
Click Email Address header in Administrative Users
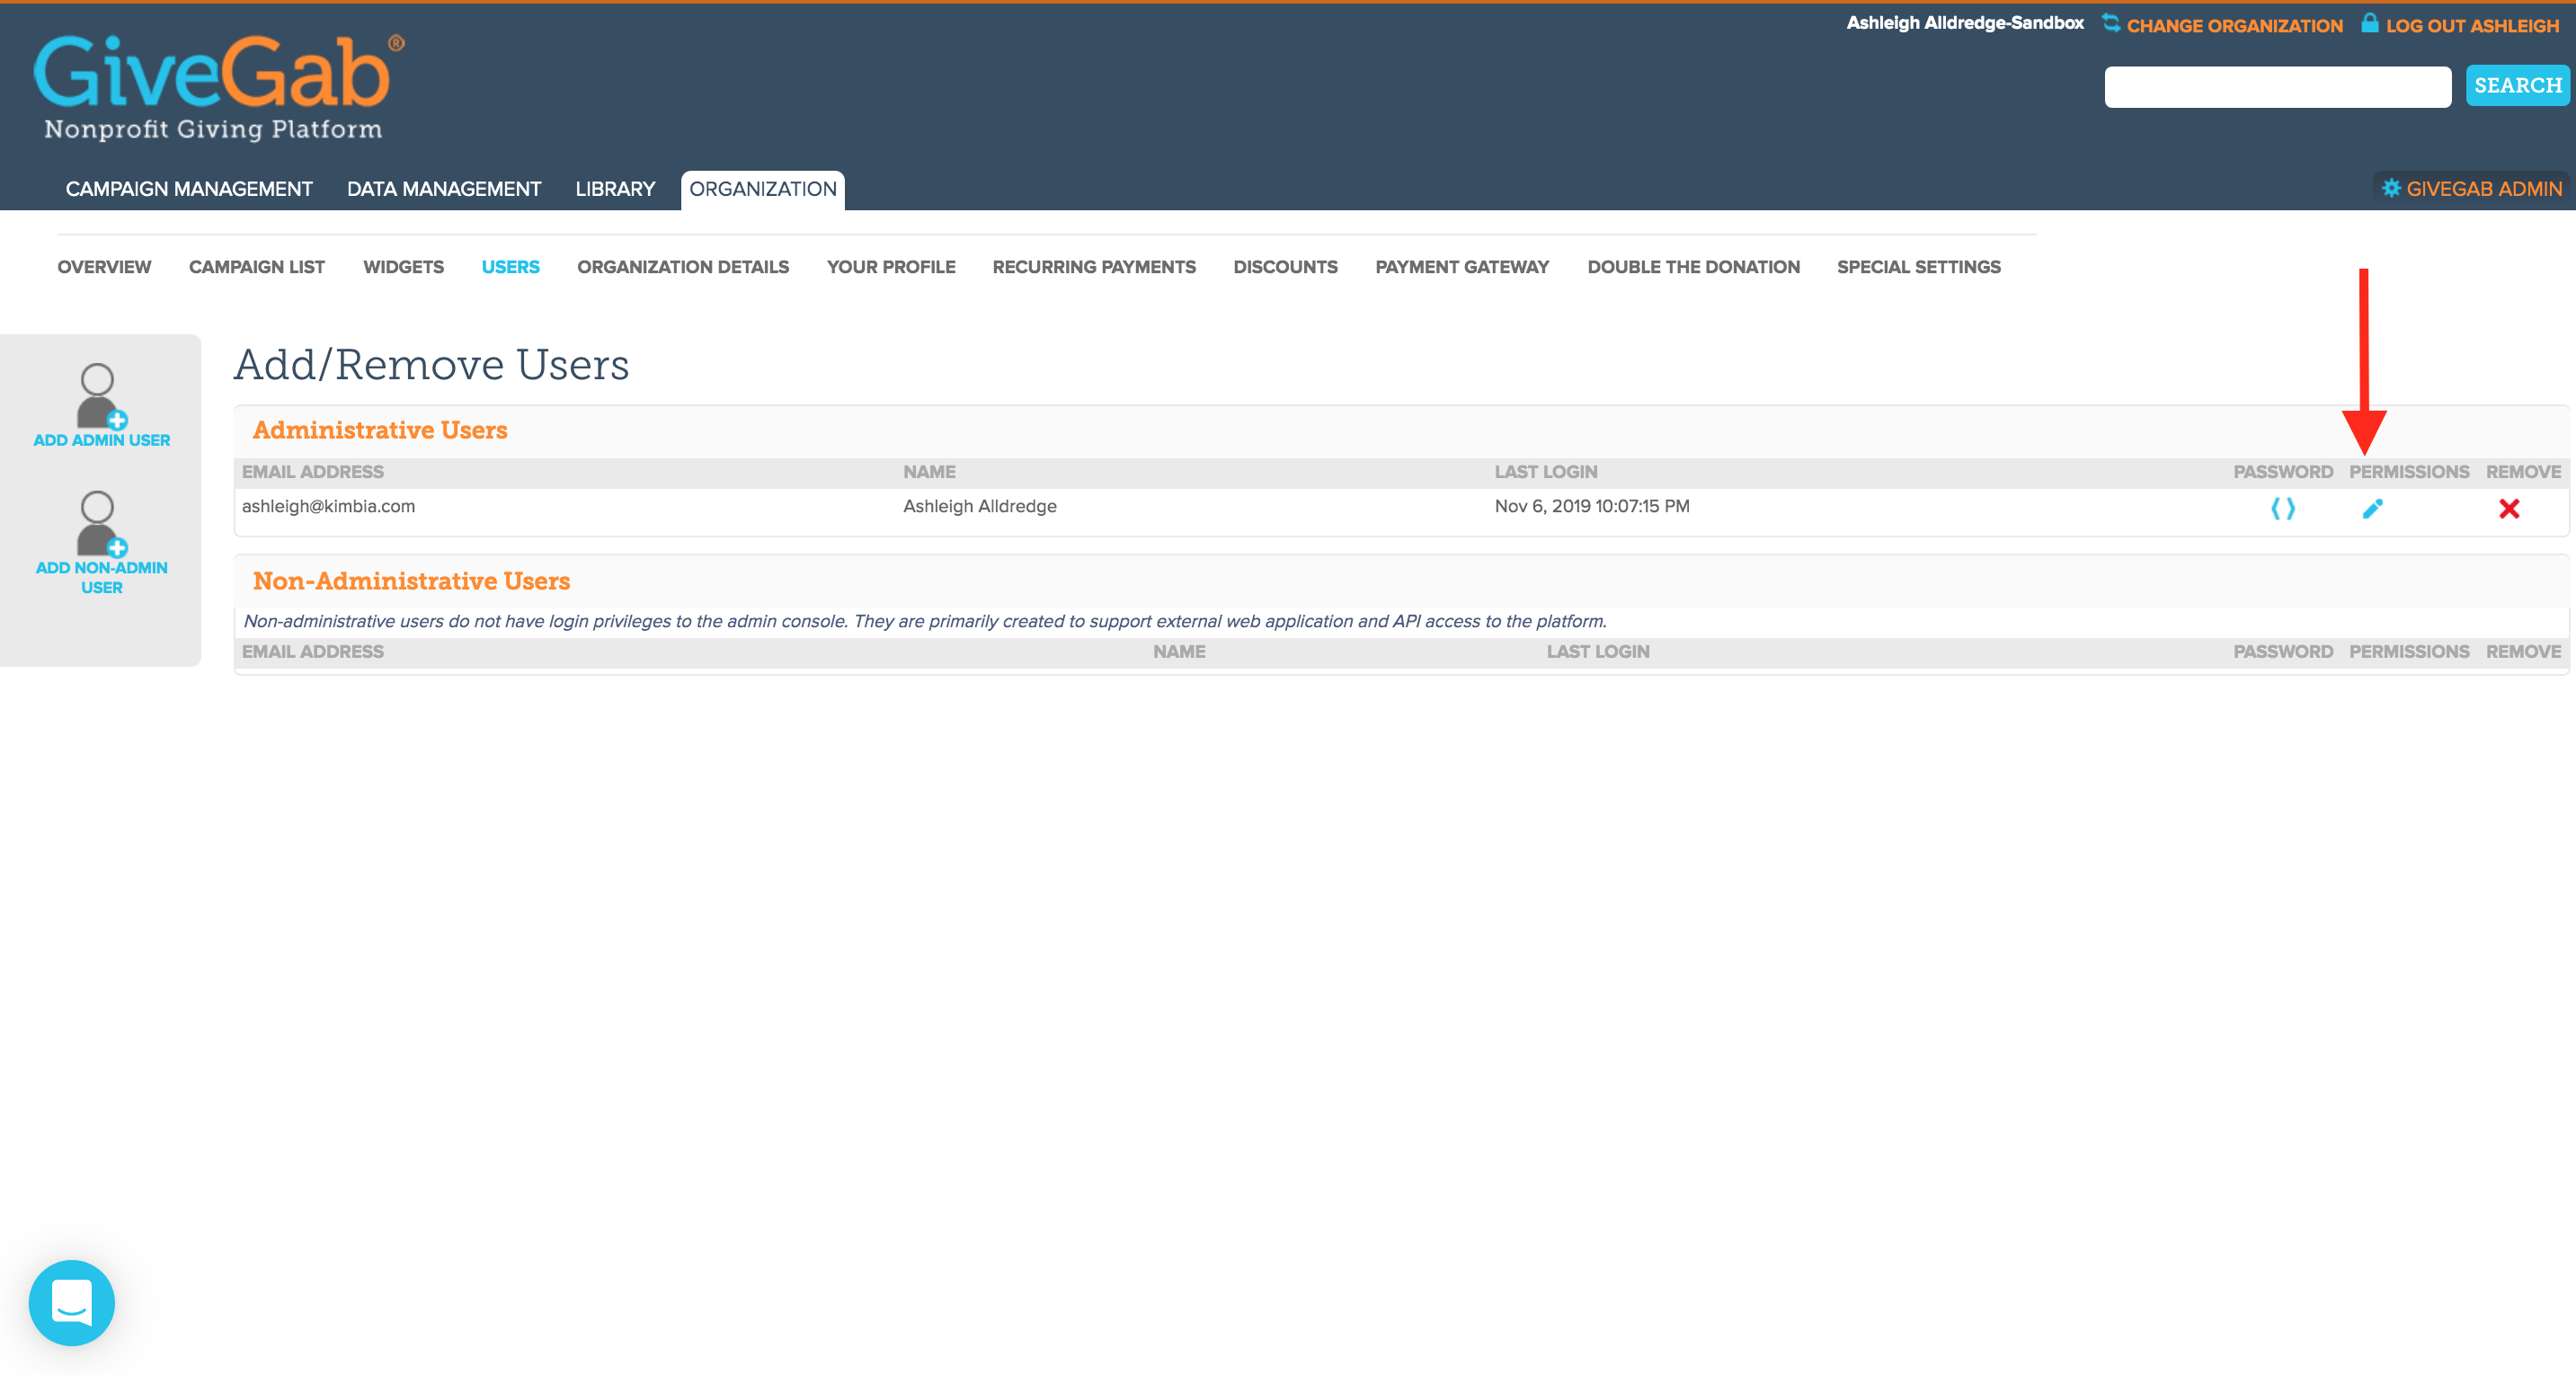(x=313, y=472)
